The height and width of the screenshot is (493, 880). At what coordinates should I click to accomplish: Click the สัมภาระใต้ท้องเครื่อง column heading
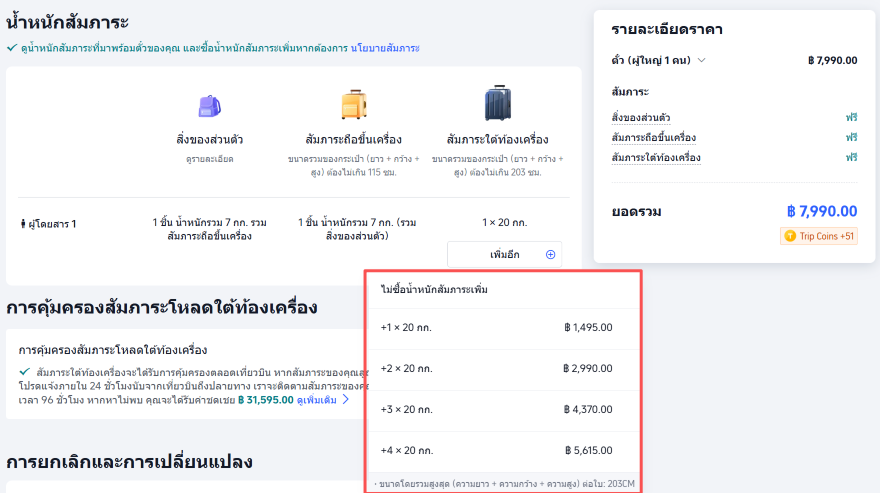[x=498, y=139]
